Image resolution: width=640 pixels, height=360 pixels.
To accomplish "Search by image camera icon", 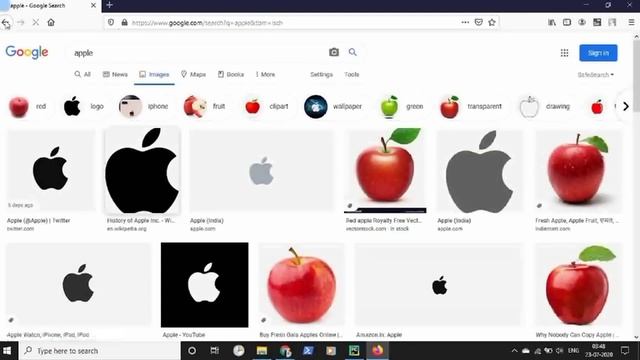I will [334, 52].
